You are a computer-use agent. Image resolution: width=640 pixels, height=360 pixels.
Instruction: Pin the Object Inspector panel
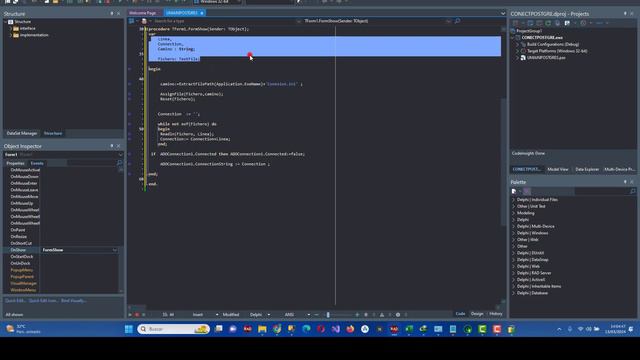[112, 146]
